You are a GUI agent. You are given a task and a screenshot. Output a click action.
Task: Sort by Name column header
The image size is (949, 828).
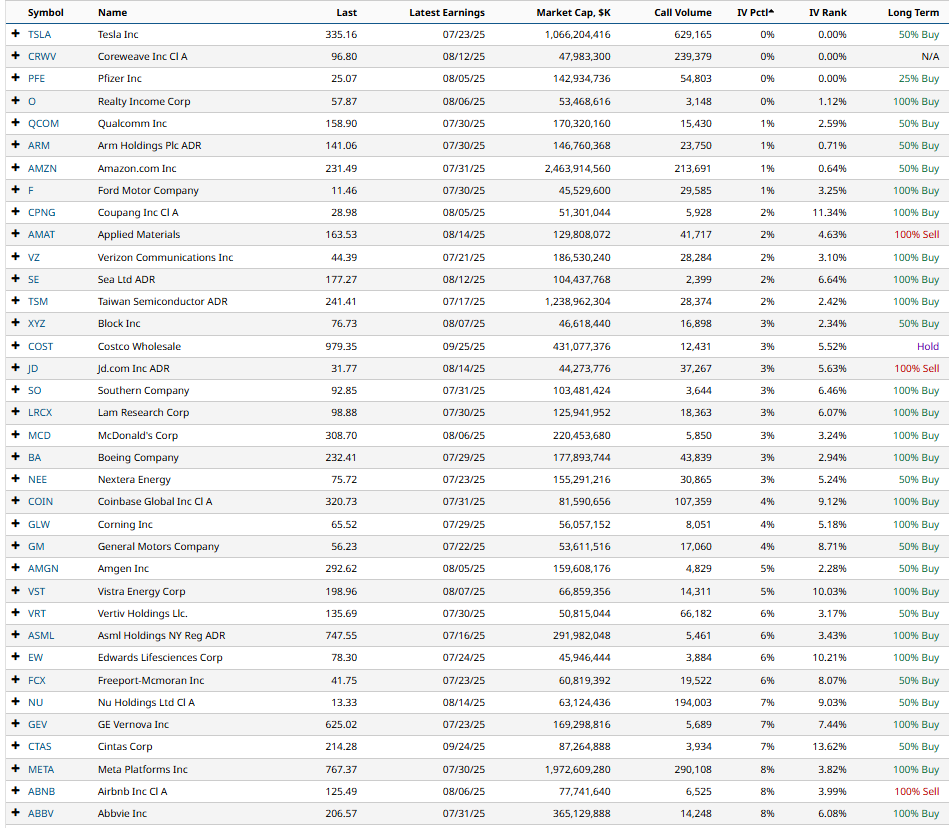click(113, 12)
